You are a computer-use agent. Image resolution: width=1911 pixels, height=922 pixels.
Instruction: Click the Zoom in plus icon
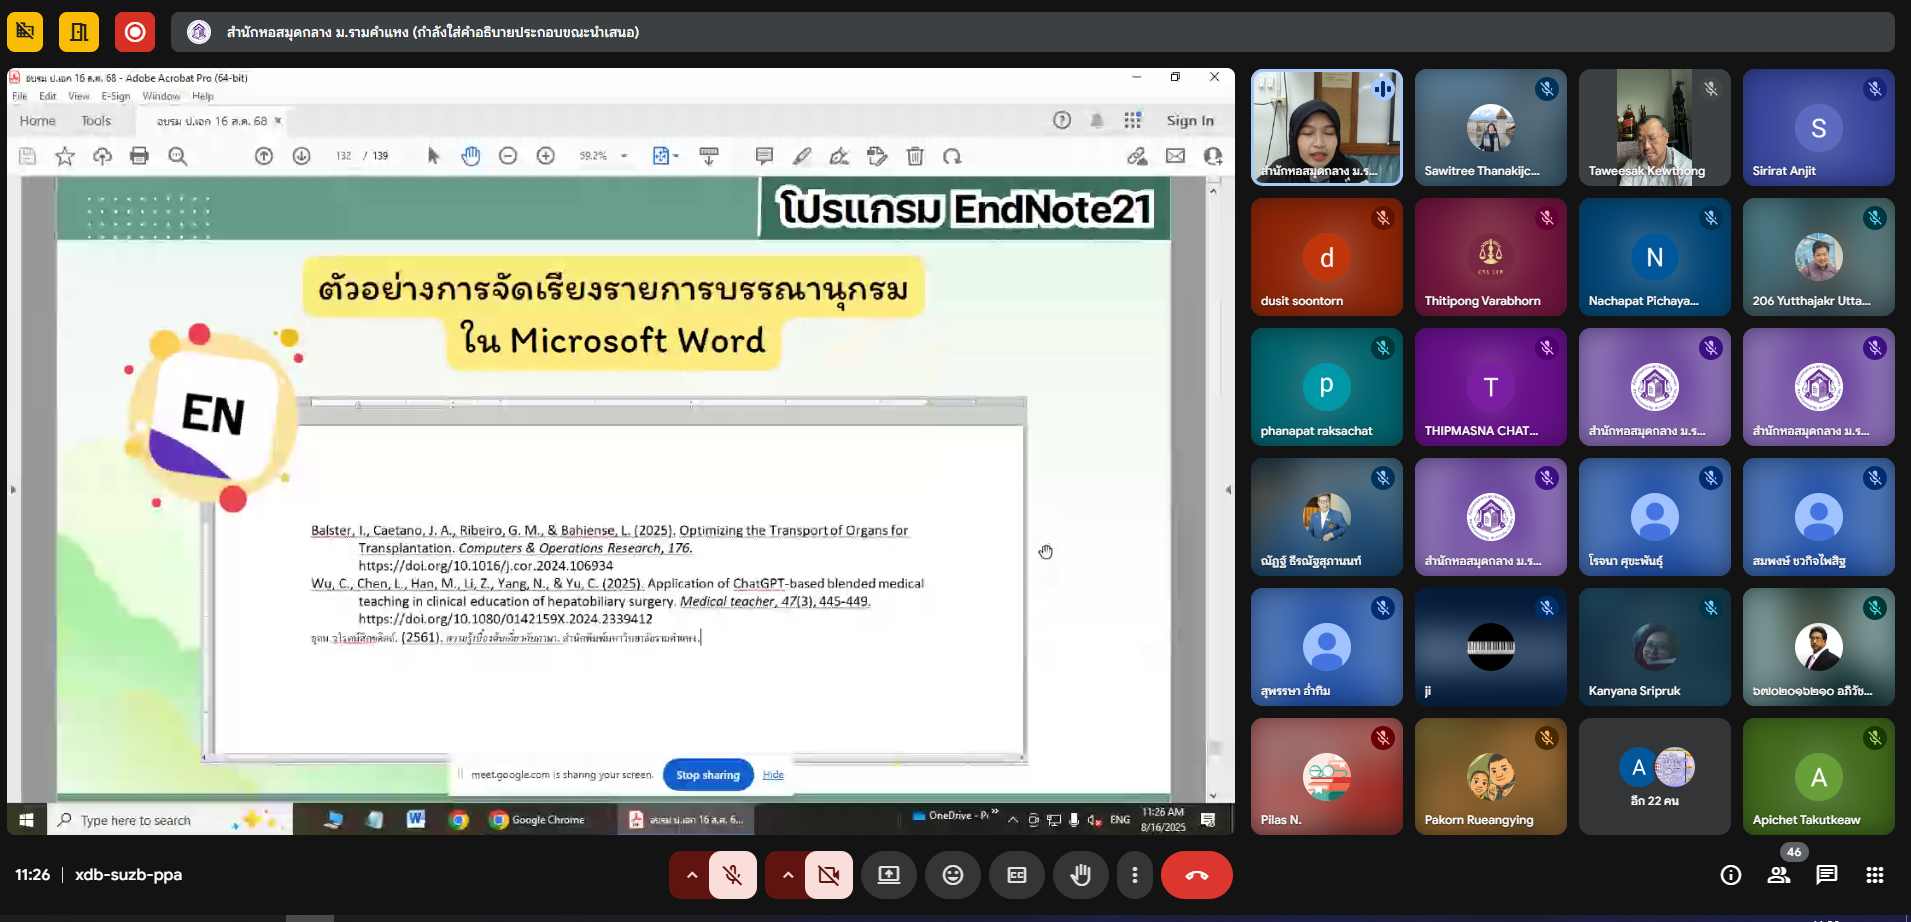click(x=546, y=156)
